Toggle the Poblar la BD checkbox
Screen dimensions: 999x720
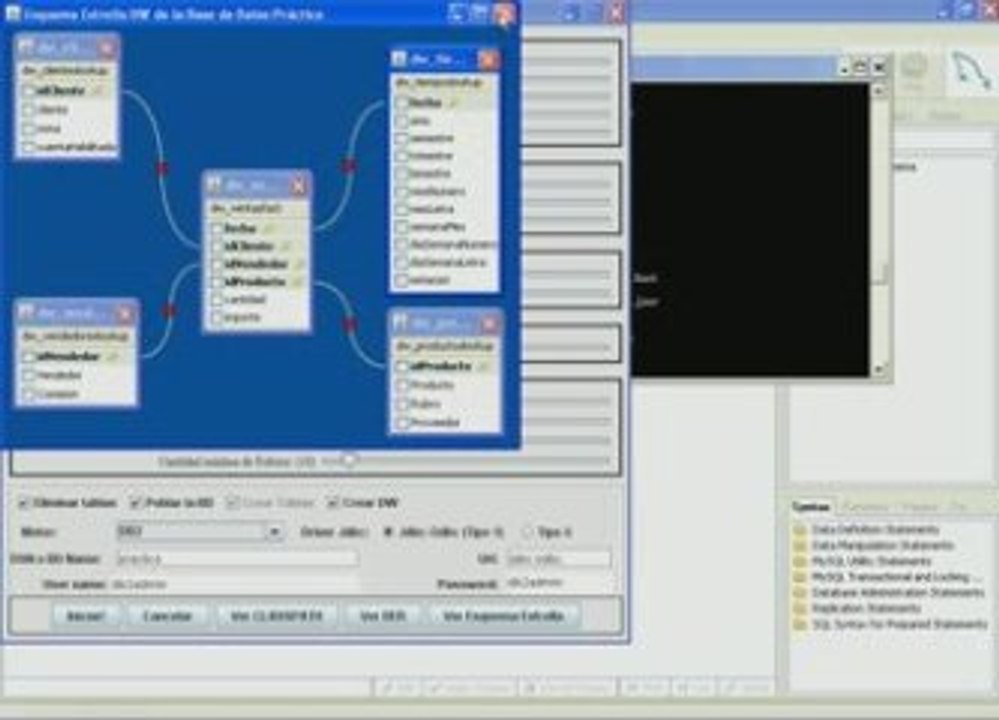(x=135, y=503)
